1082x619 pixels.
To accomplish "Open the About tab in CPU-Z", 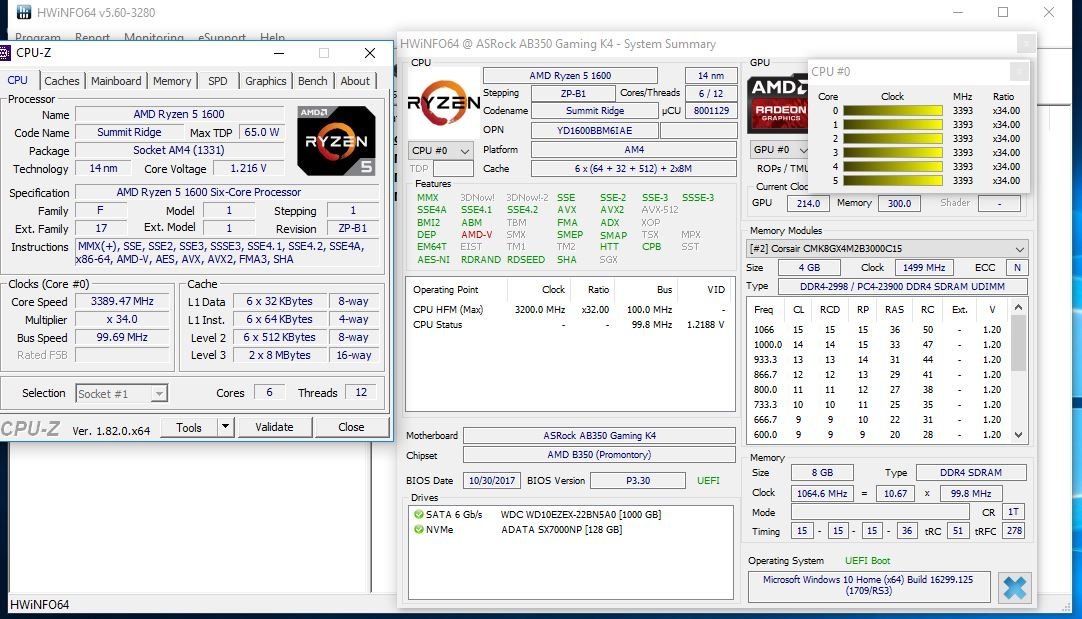I will point(355,81).
